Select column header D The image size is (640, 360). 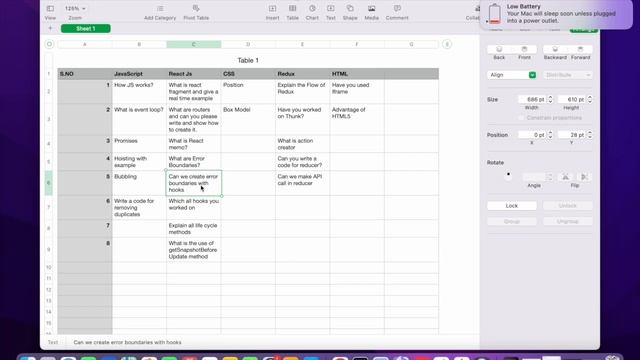click(248, 44)
